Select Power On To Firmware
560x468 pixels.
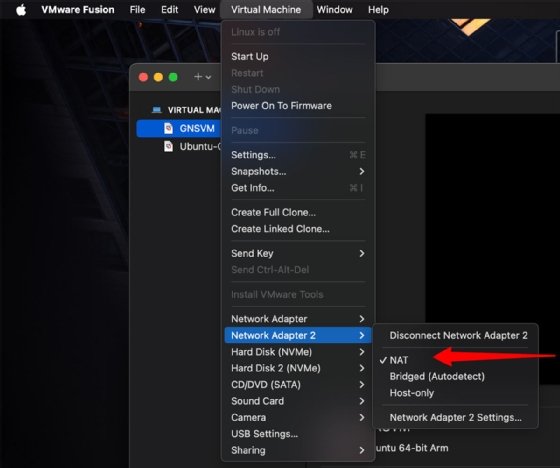click(x=298, y=106)
